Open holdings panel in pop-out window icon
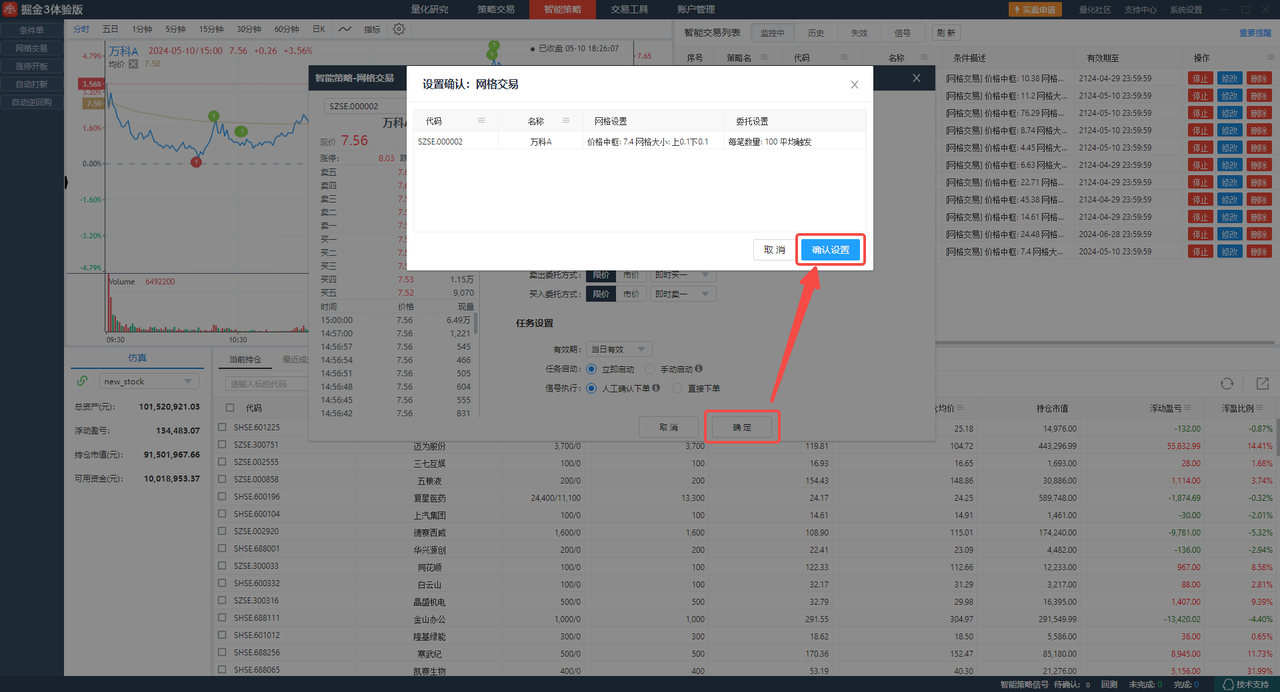This screenshot has height=692, width=1280. pyautogui.click(x=1262, y=384)
